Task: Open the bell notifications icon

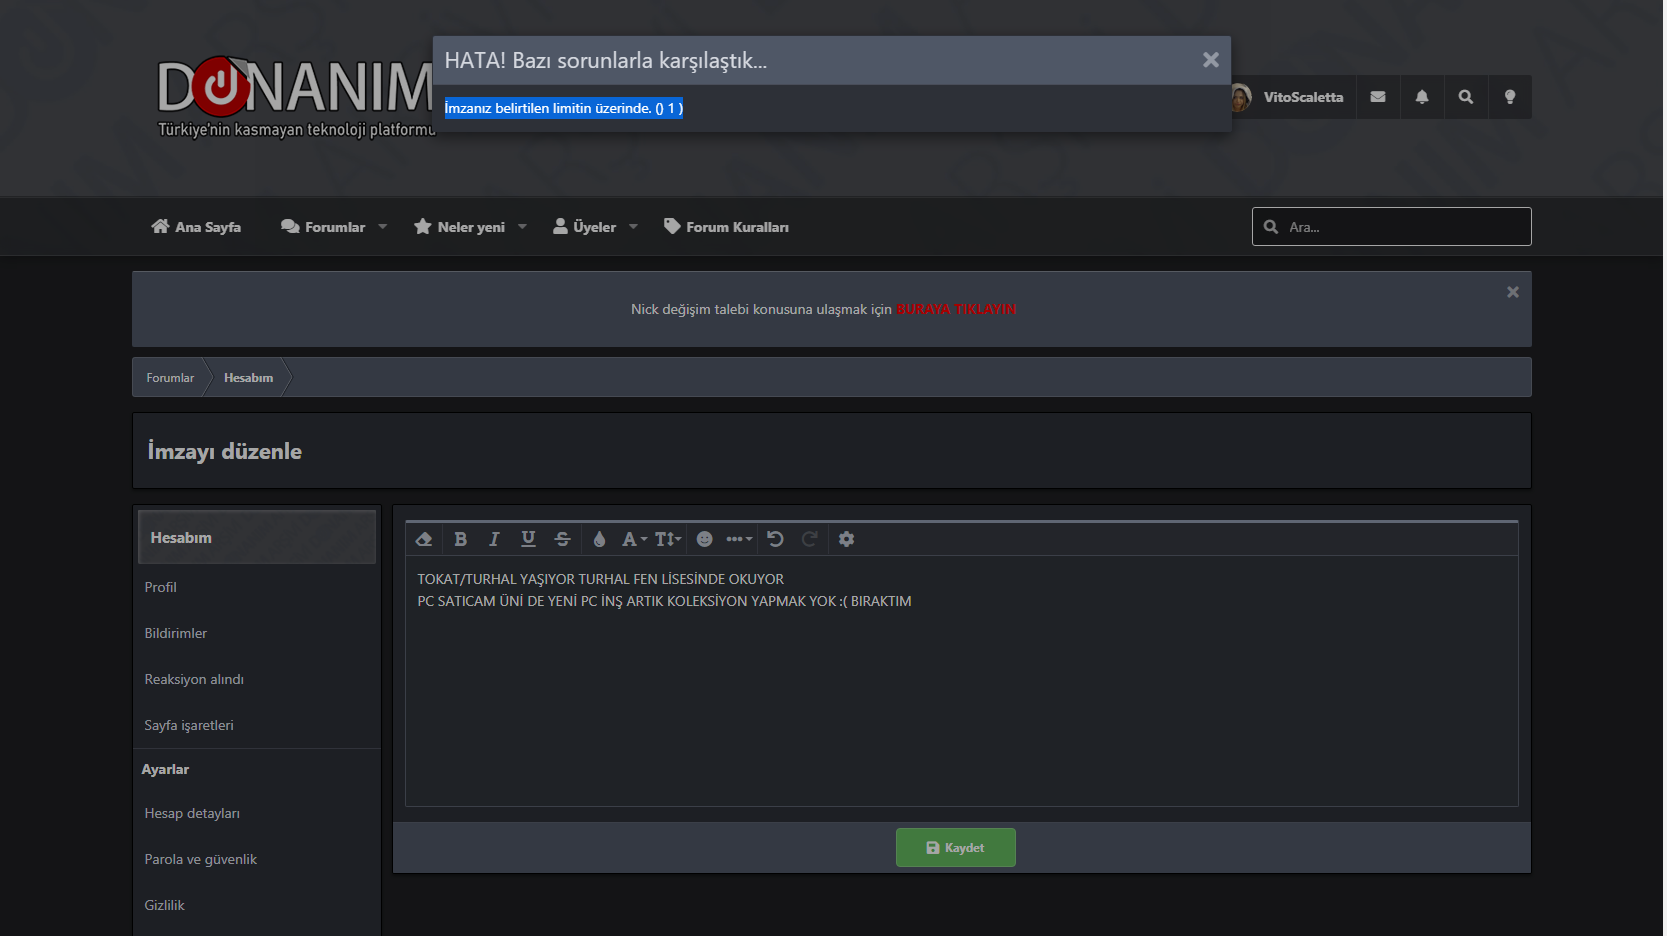Action: [1422, 97]
